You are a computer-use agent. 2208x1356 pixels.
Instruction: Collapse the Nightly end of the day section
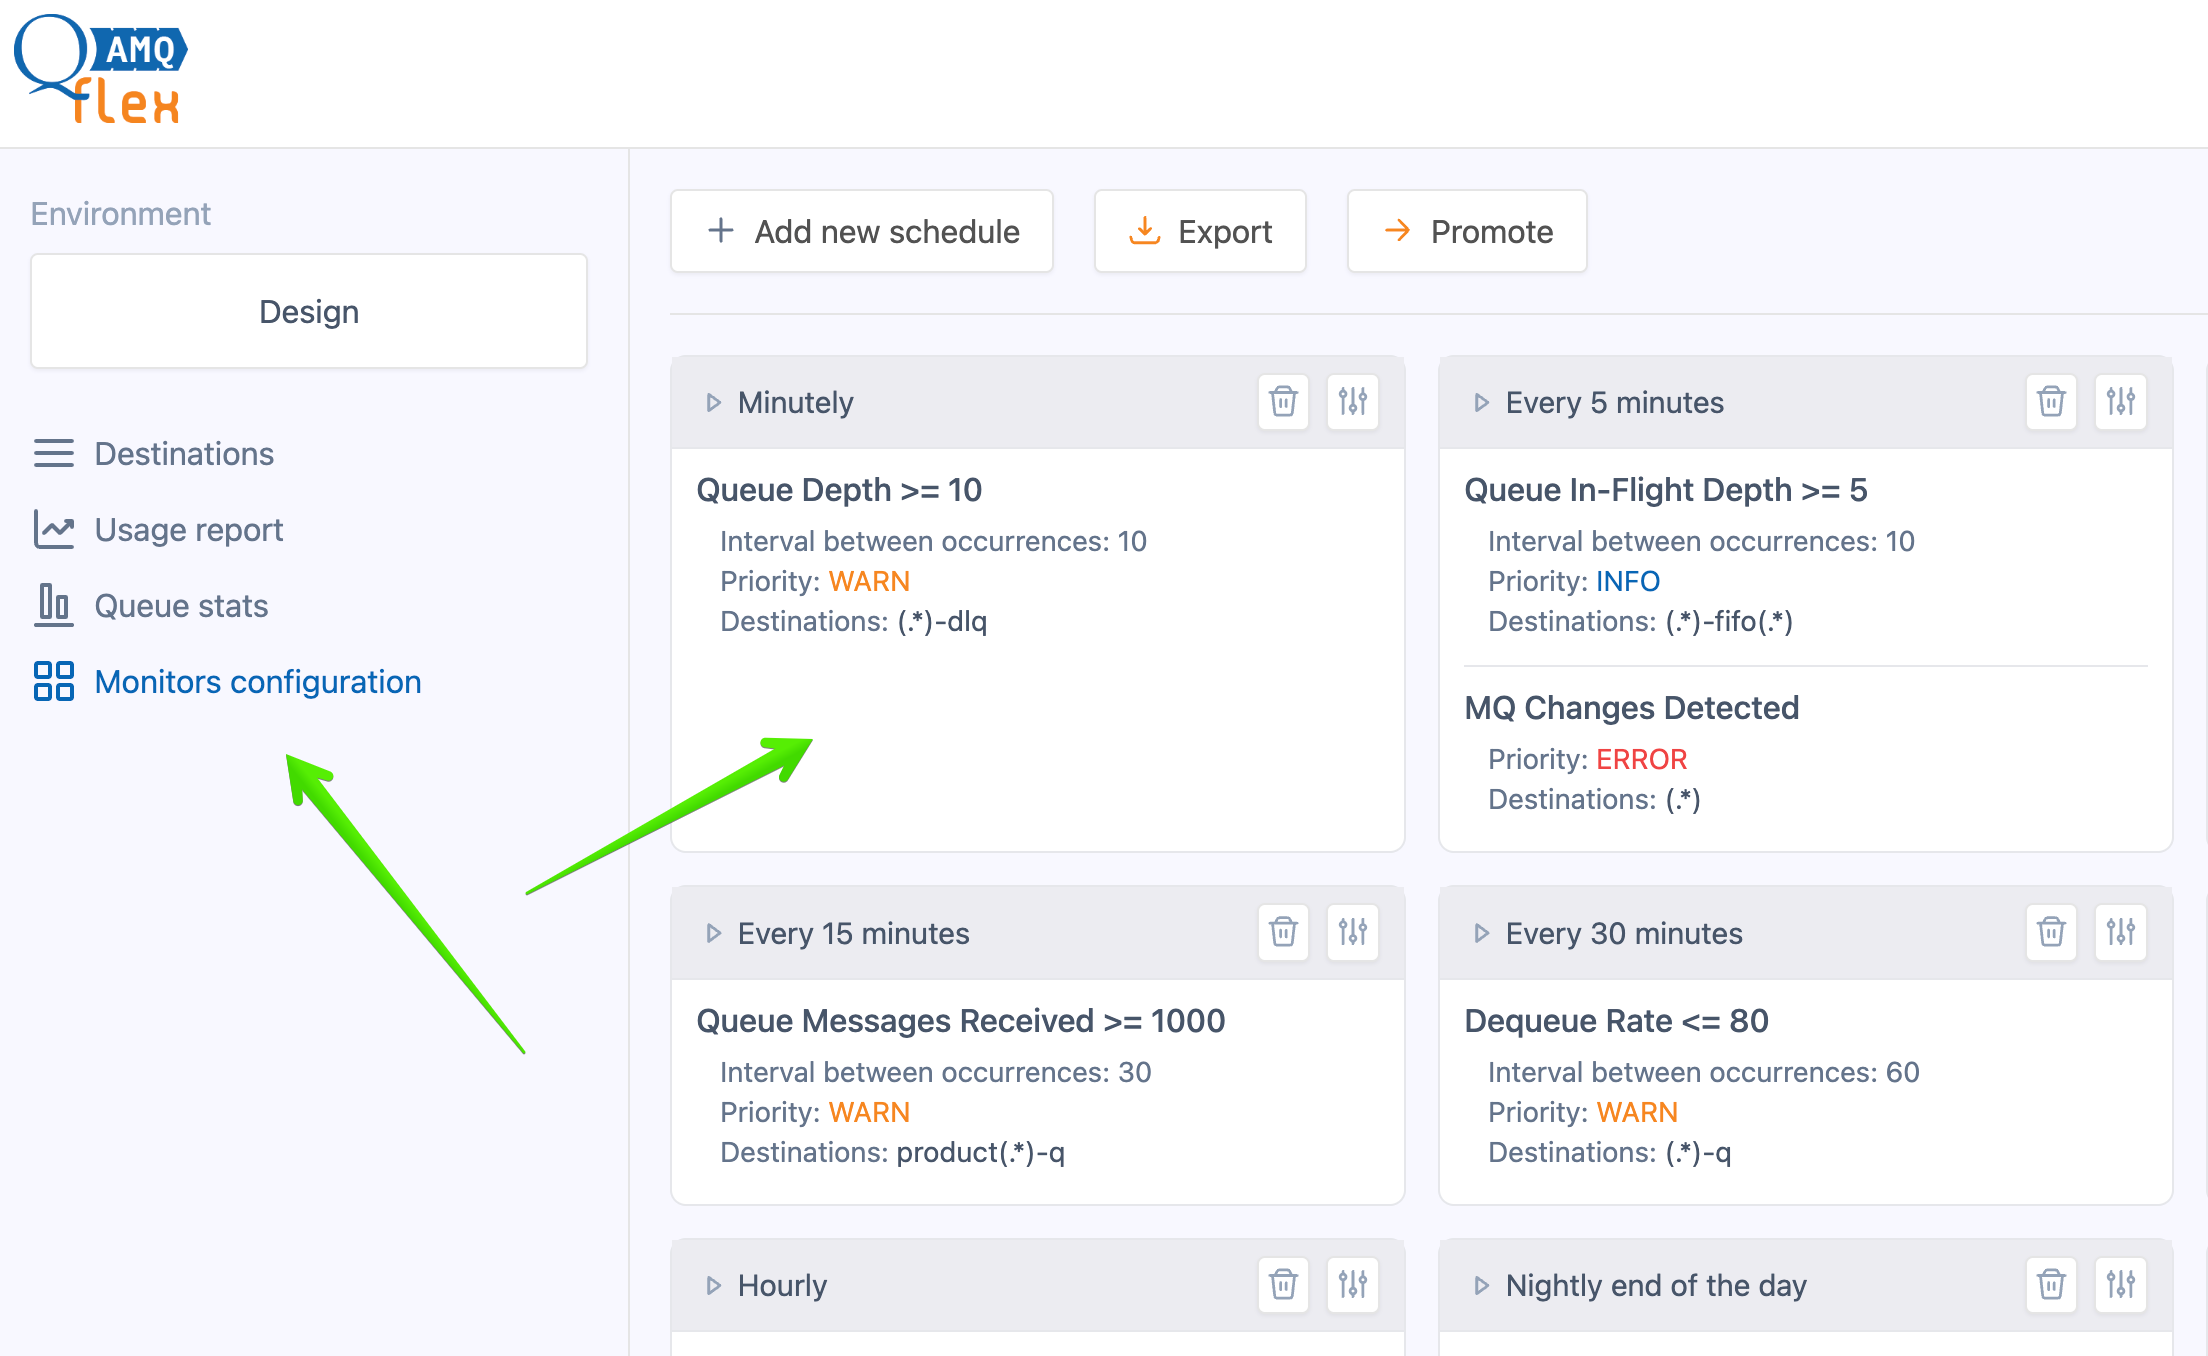(x=1481, y=1286)
